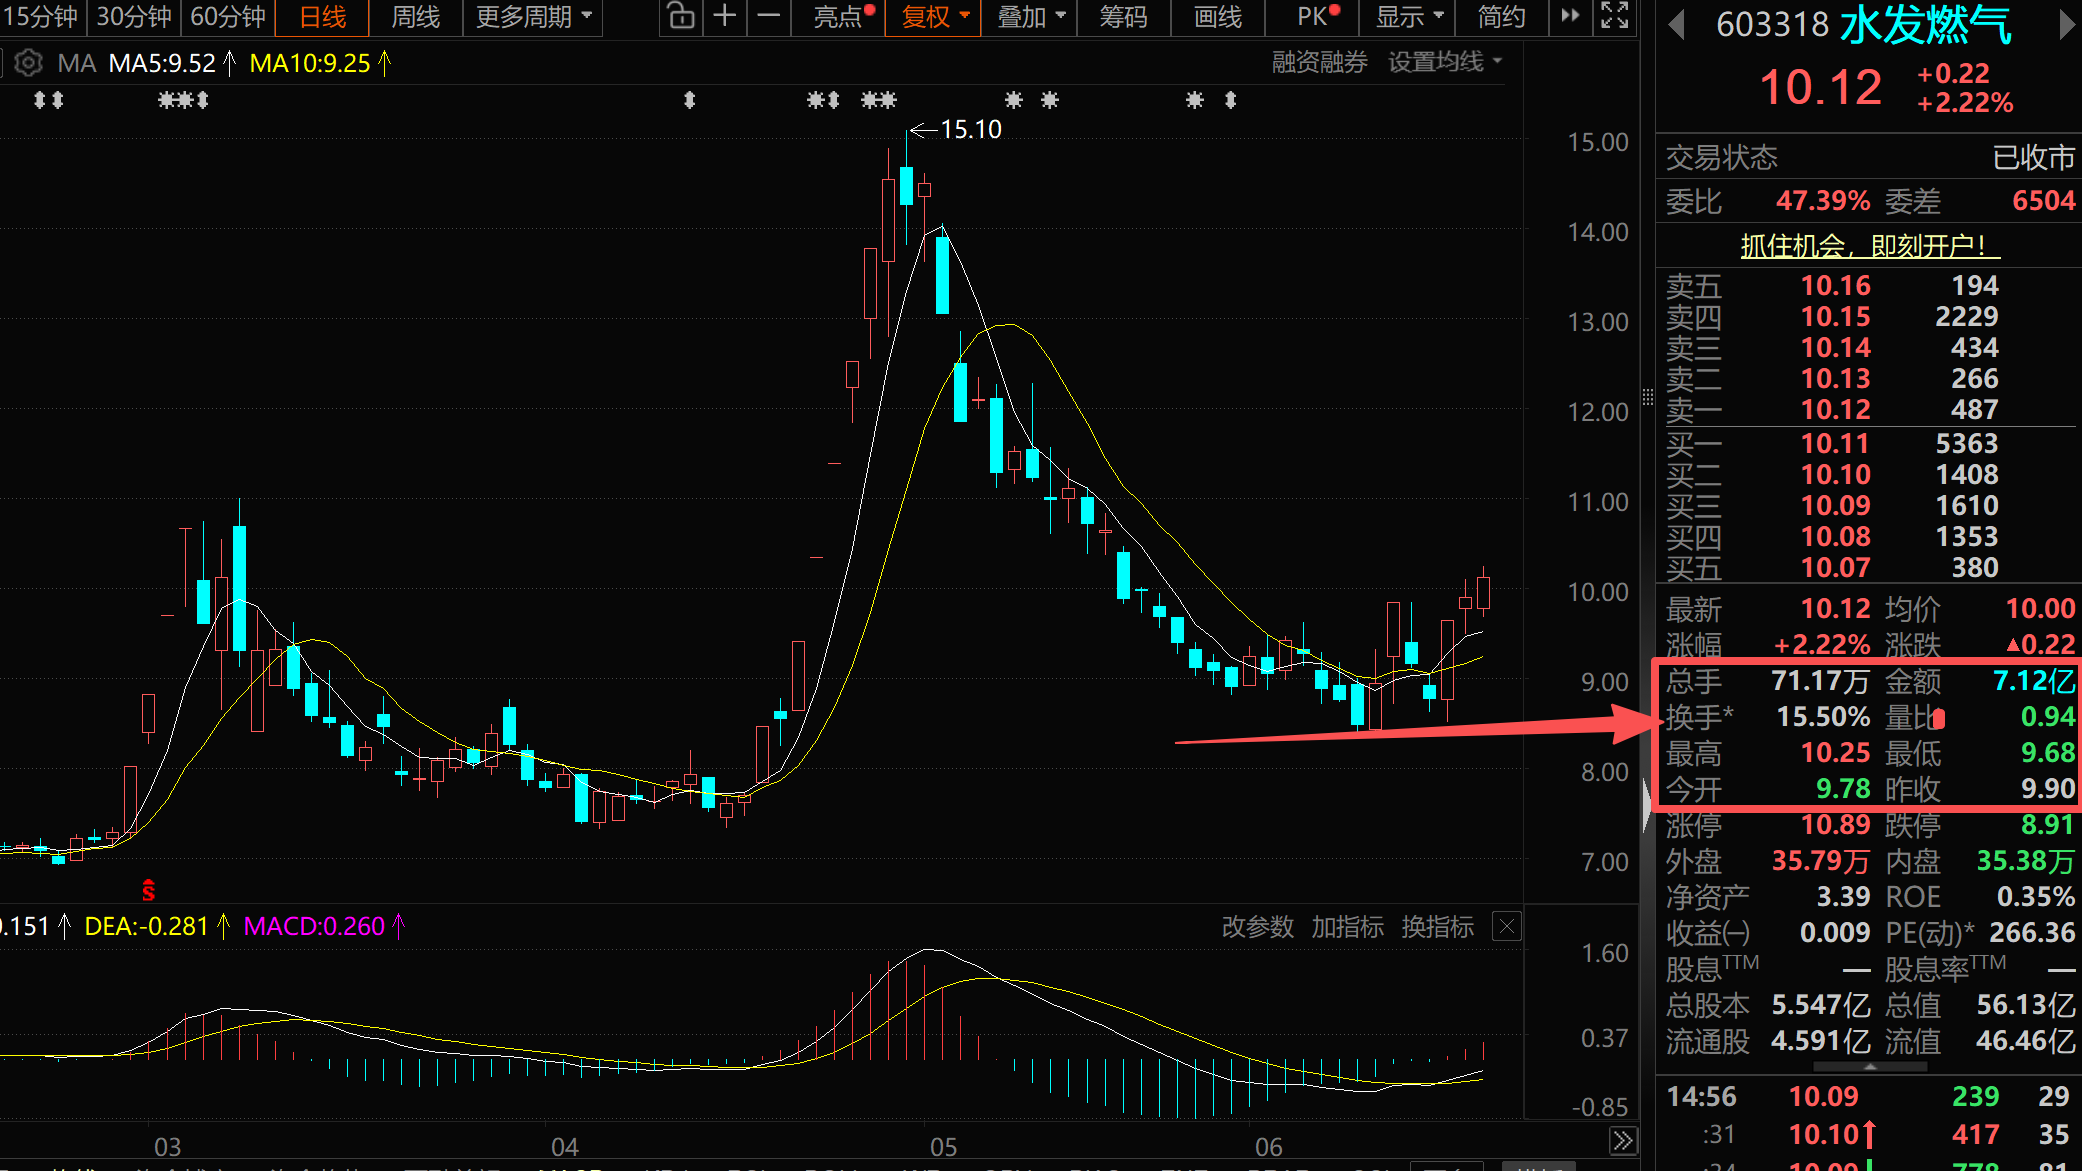The image size is (2082, 1171).
Task: Click the panel splitter grip handle
Action: point(1647,397)
